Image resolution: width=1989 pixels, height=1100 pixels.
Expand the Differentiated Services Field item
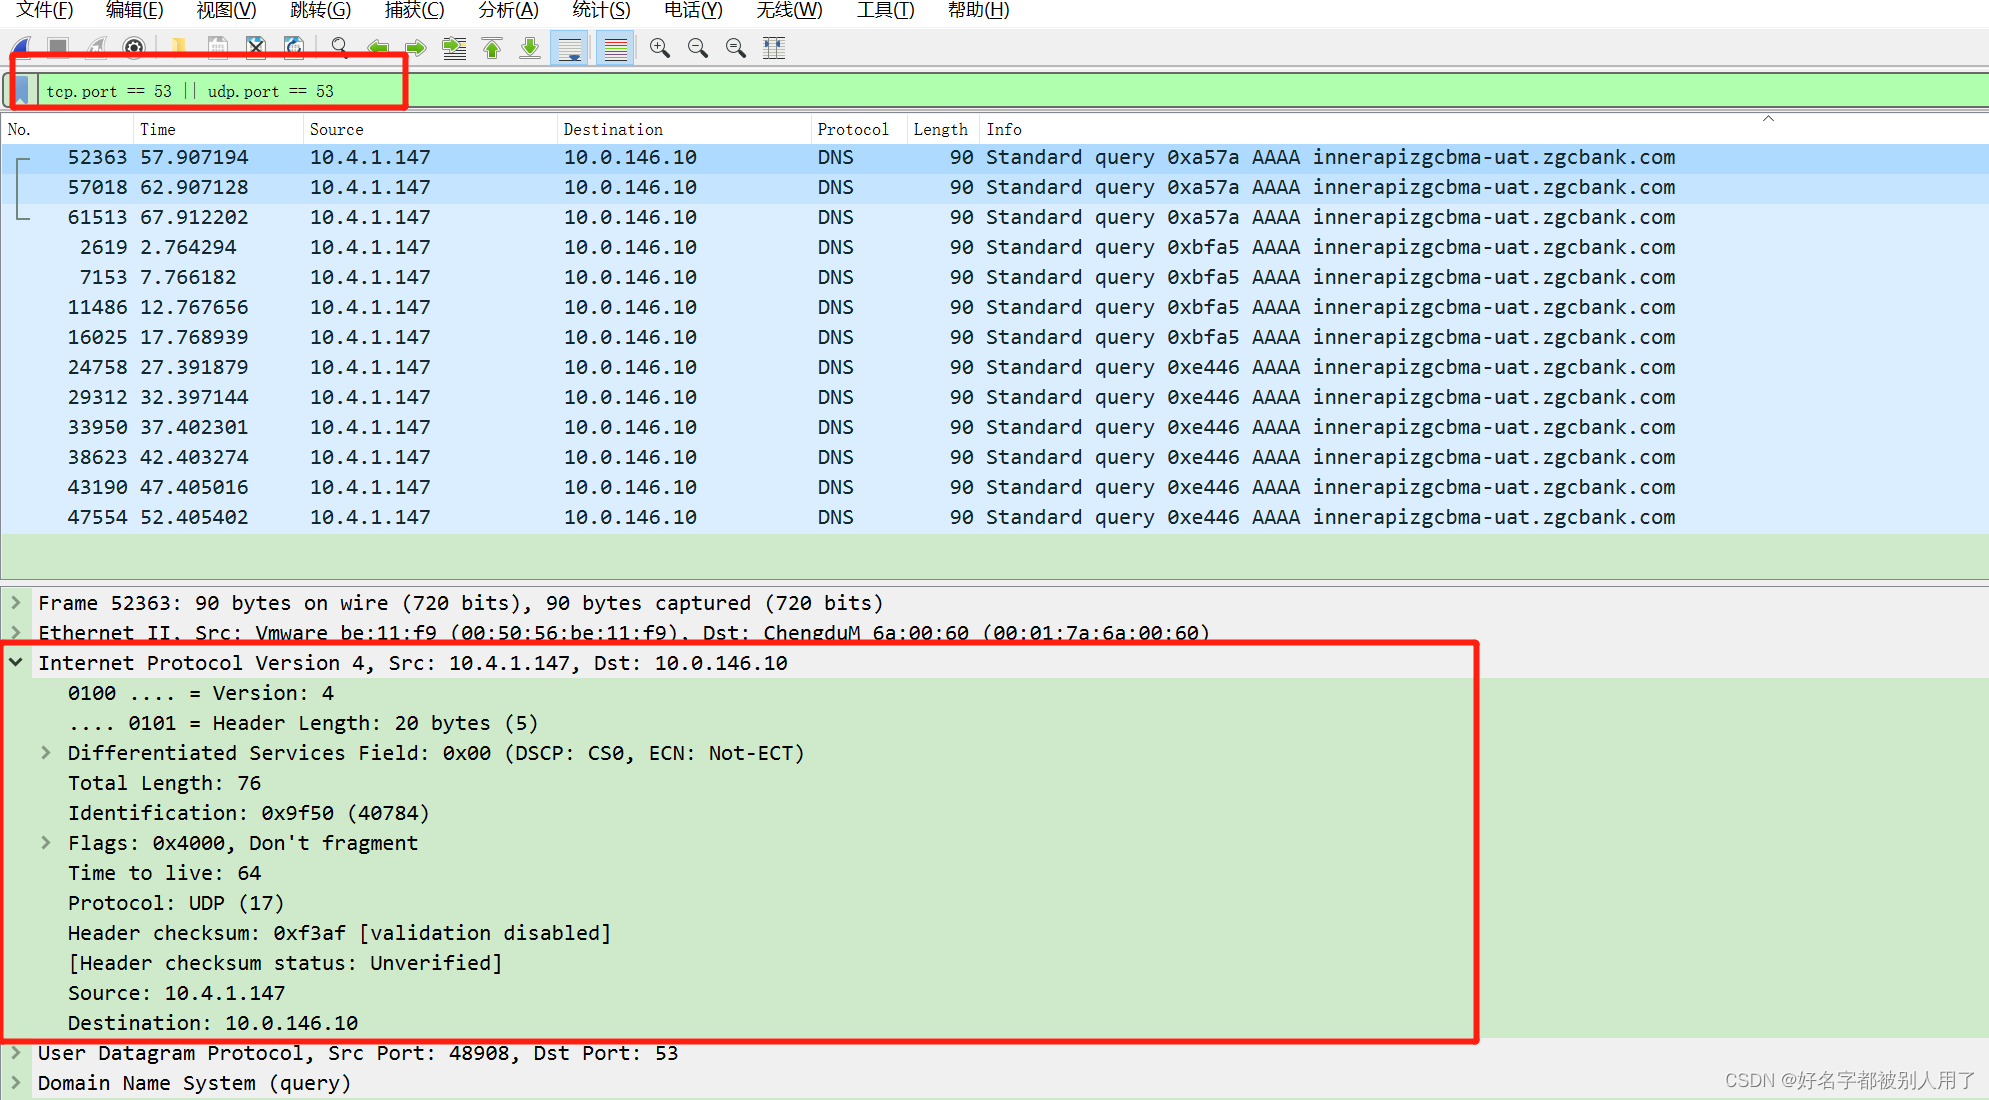click(46, 752)
